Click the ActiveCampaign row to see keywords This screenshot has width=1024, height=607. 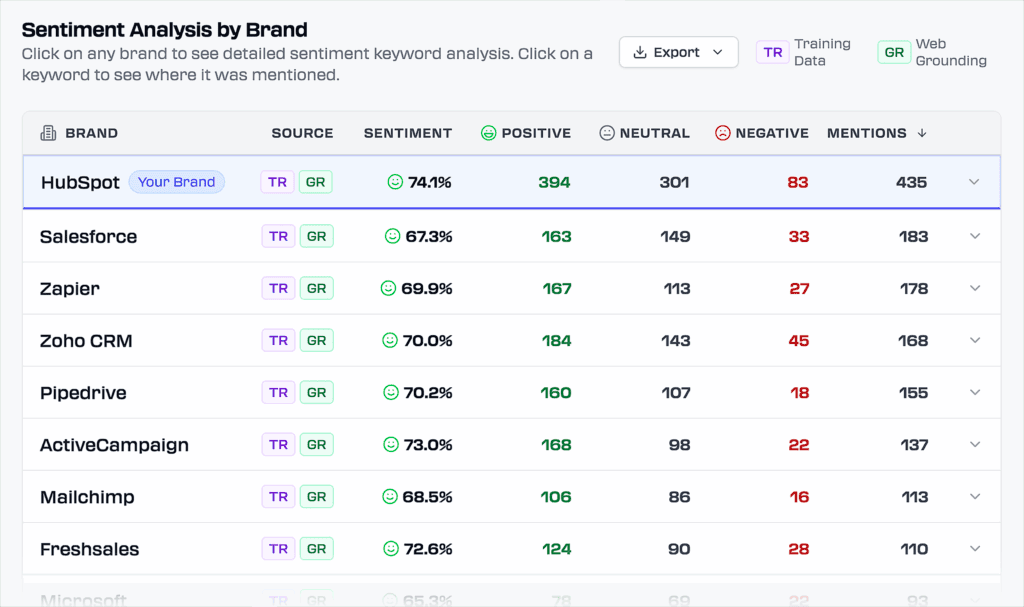113,444
